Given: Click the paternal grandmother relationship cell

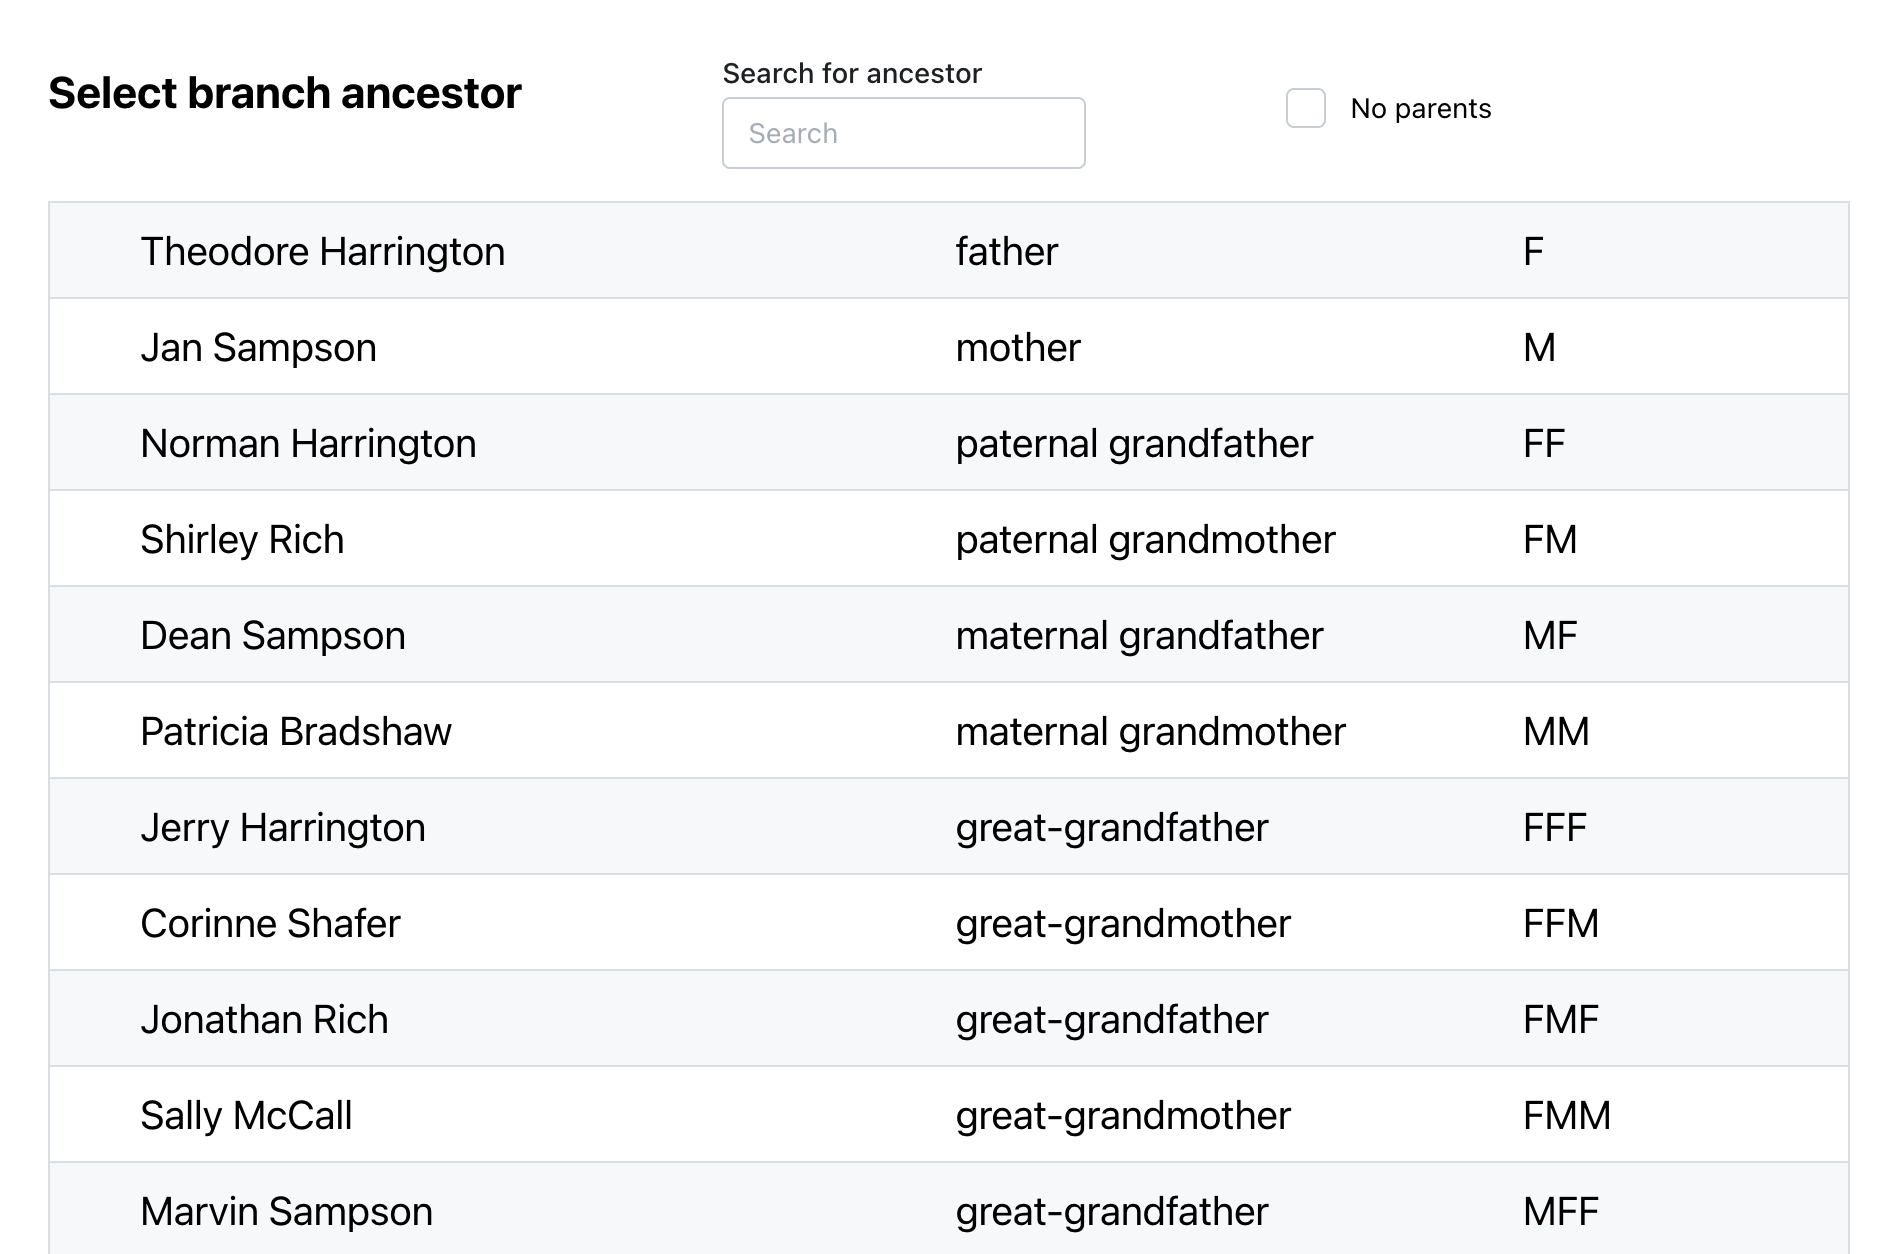Looking at the screenshot, I should point(1145,540).
